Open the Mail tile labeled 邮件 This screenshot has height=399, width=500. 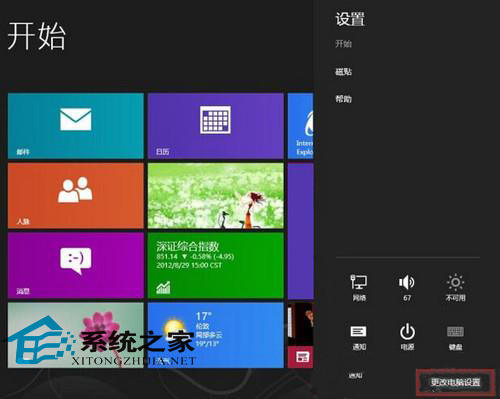pos(76,126)
